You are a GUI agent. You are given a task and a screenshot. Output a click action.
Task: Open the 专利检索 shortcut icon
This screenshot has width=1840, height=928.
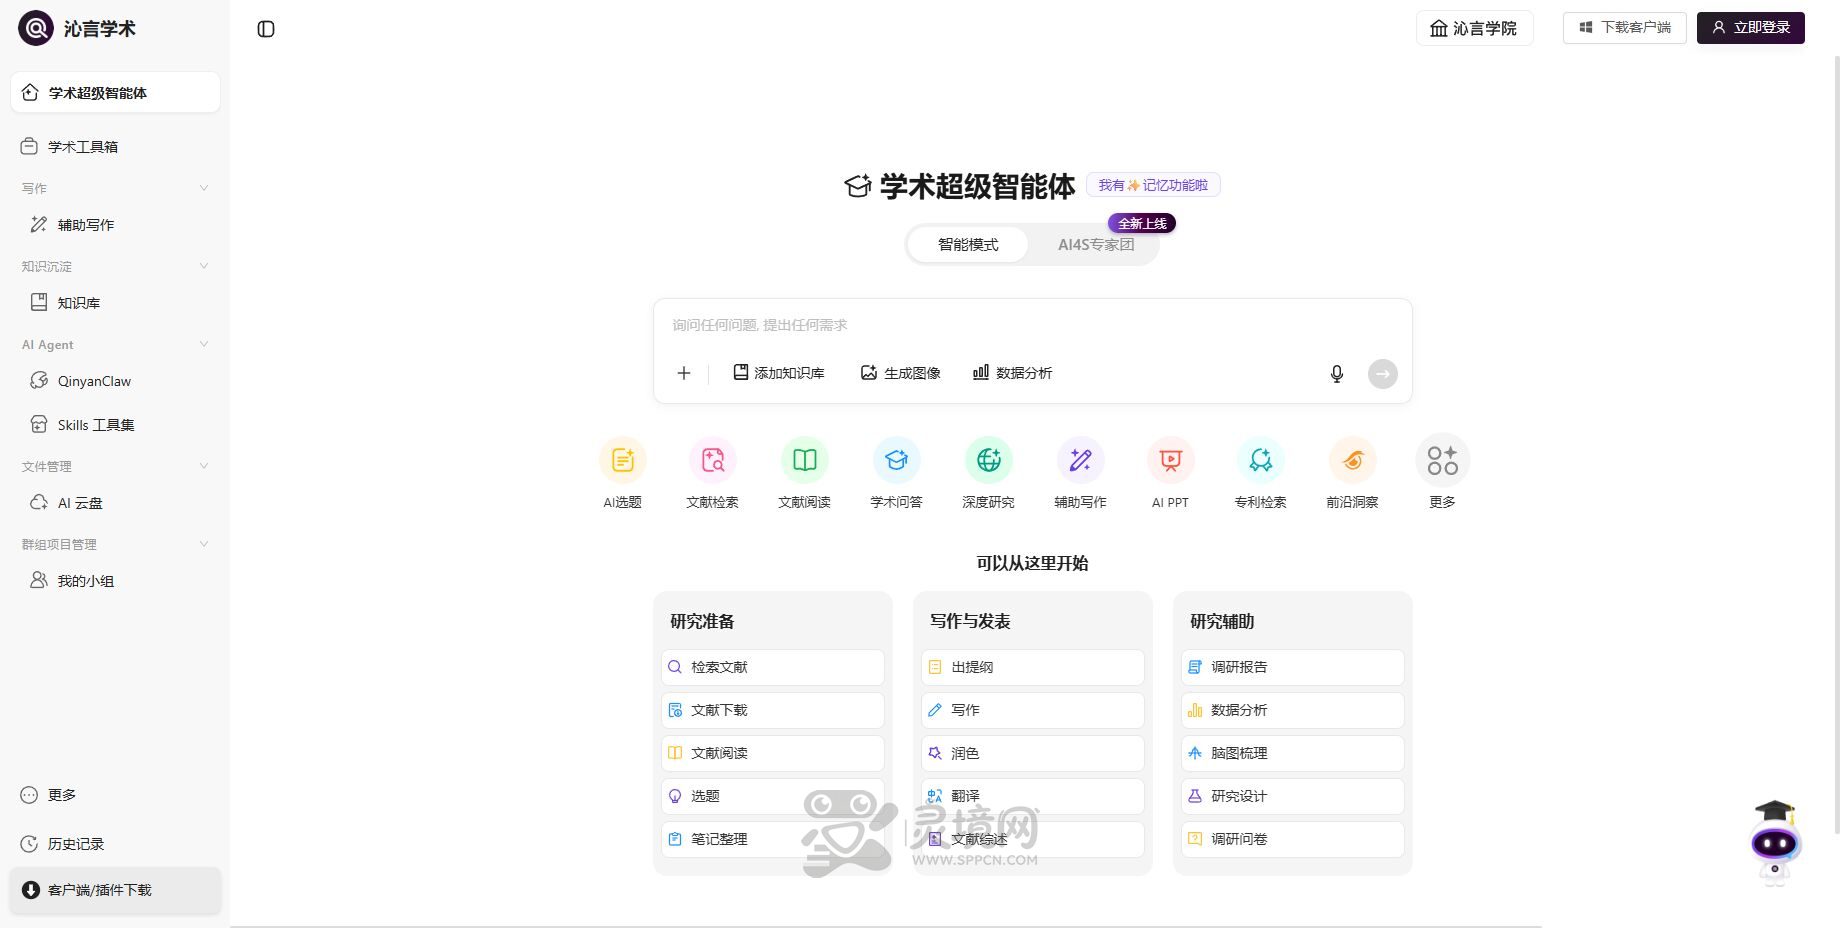point(1261,460)
